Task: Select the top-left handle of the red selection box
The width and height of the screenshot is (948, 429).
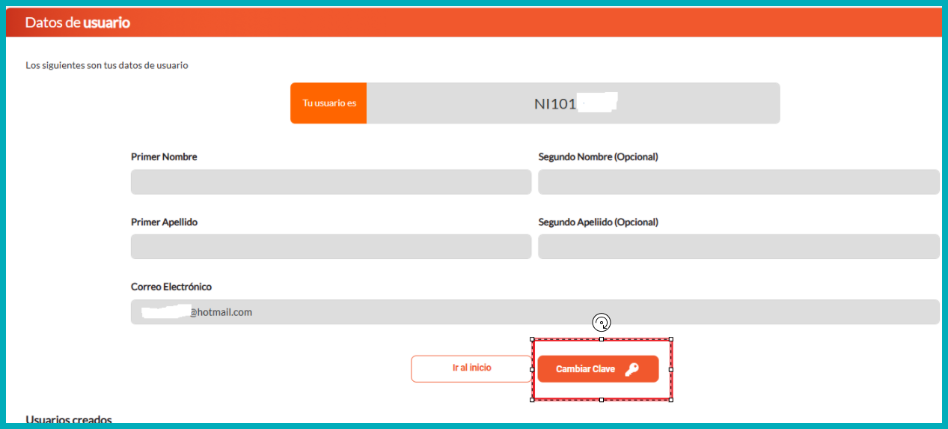Action: (532, 340)
